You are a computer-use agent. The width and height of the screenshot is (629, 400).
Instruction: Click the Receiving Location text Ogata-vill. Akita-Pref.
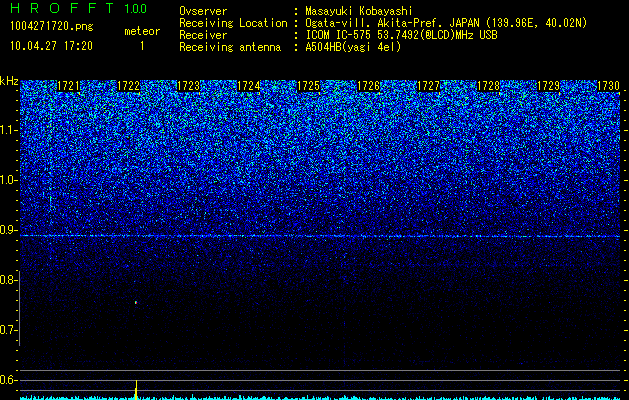pos(375,23)
